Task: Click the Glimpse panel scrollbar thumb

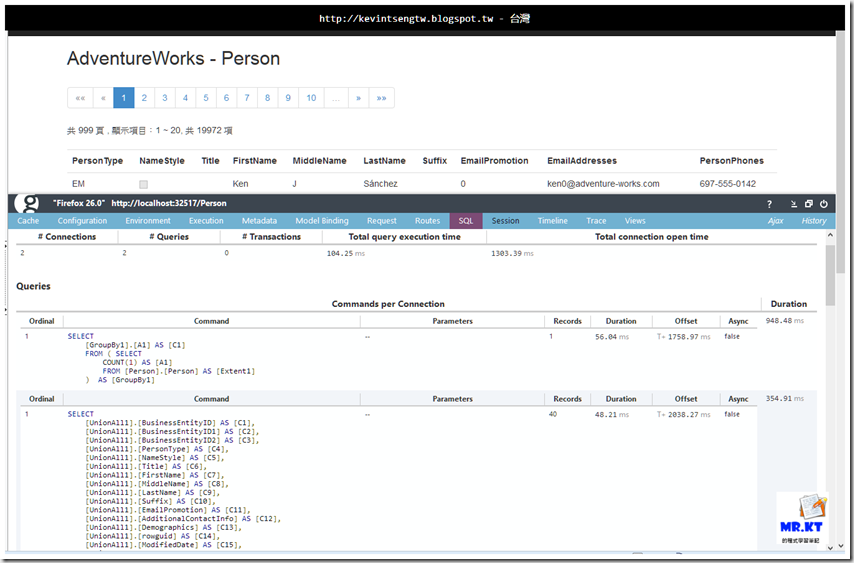Action: [x=830, y=275]
